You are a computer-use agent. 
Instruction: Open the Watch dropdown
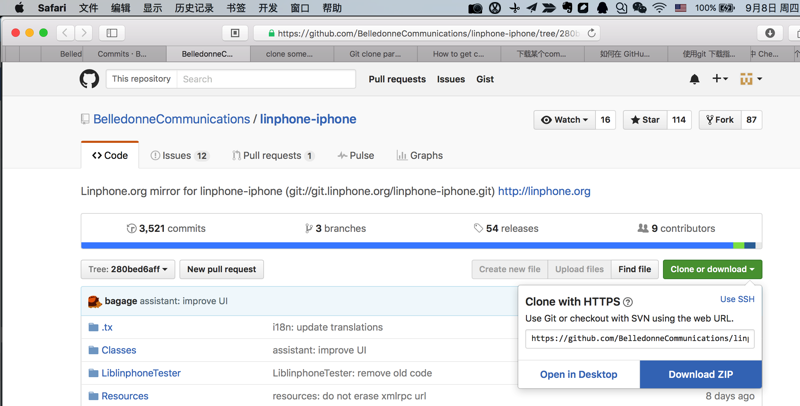tap(565, 120)
